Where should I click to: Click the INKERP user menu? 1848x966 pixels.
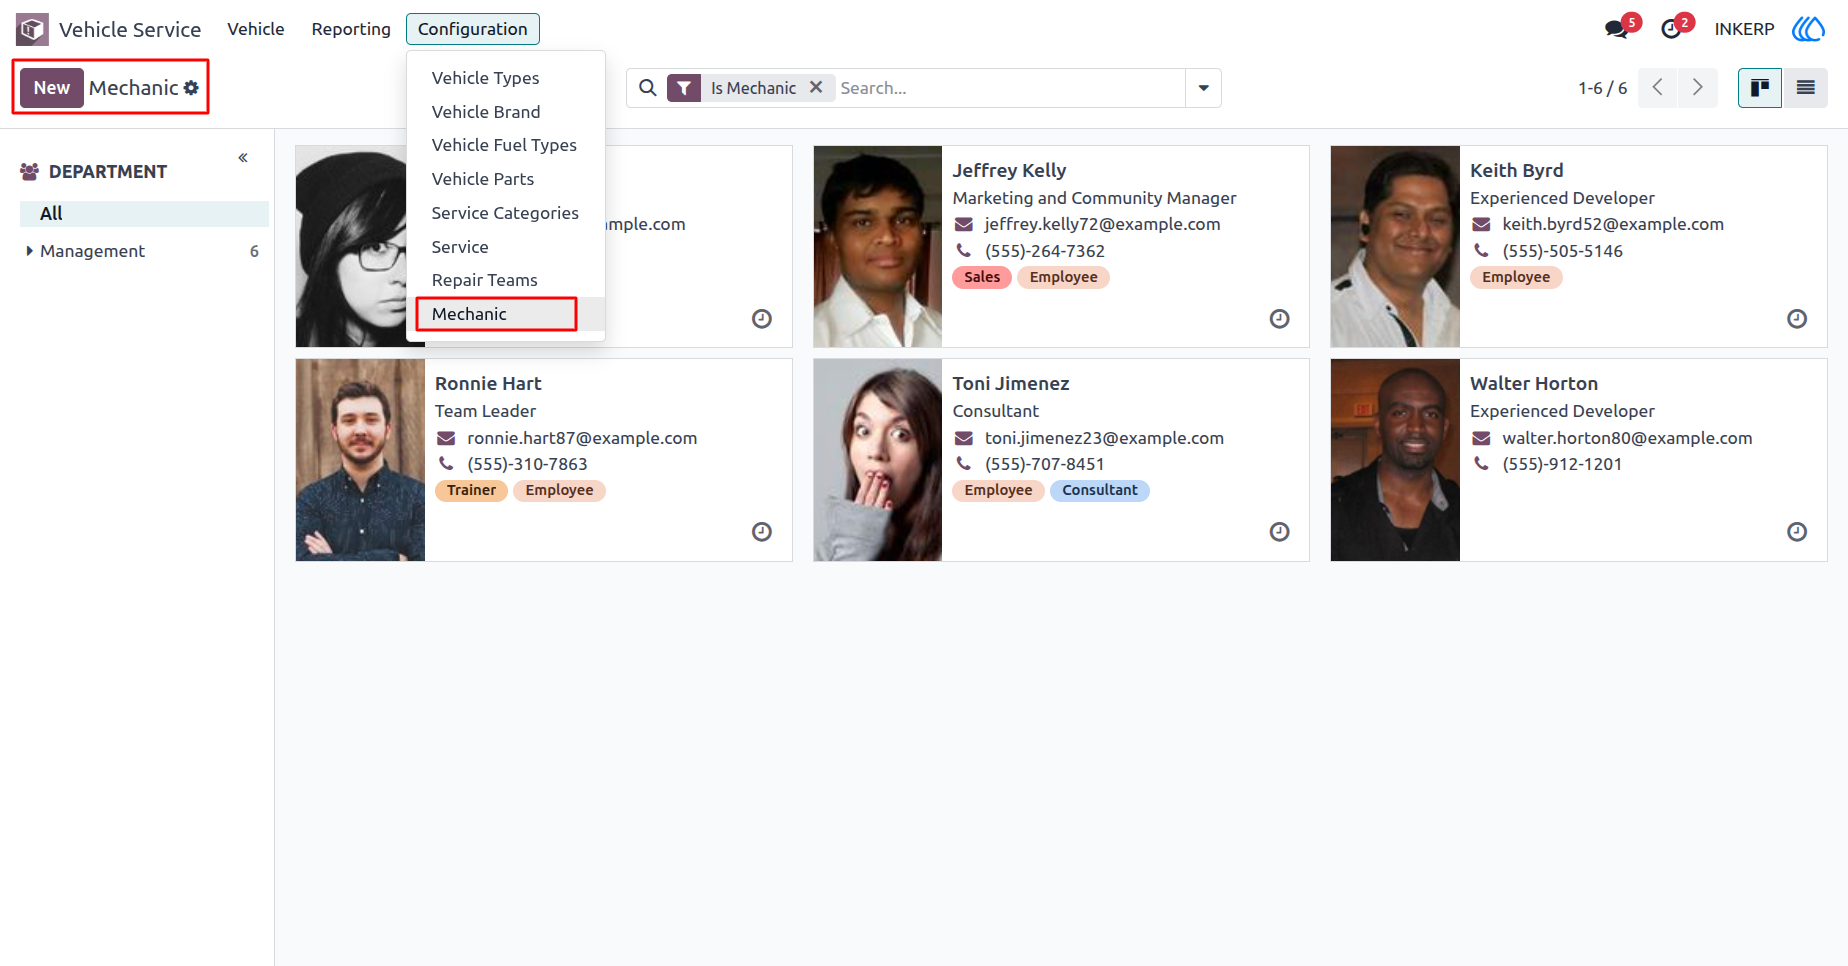tap(1744, 29)
